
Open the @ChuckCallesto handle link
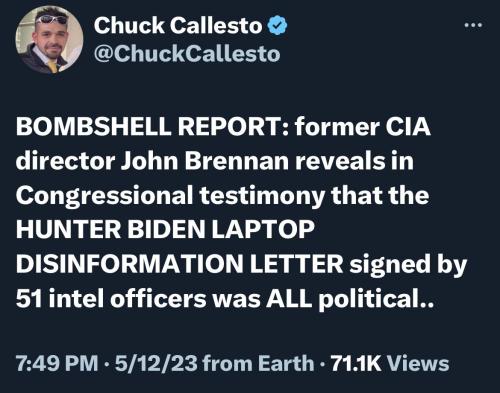coord(187,54)
